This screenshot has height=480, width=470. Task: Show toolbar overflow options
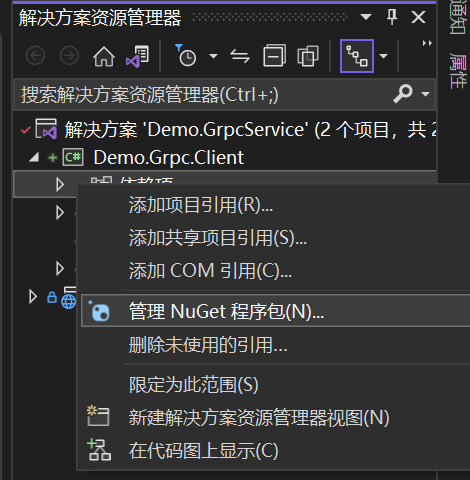point(427,43)
